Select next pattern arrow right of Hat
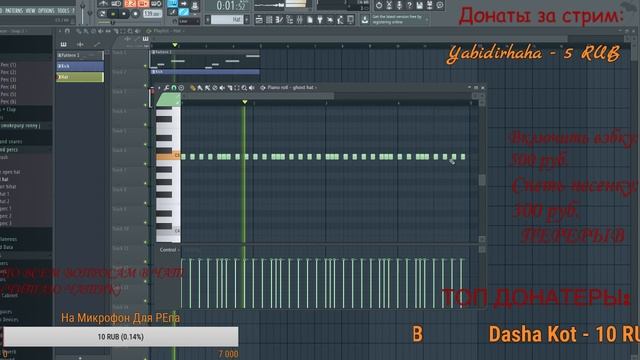 (247, 20)
